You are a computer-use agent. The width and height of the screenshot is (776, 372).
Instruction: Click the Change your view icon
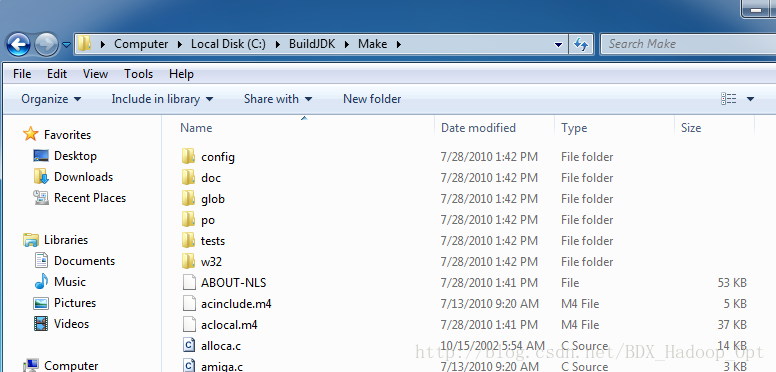728,99
